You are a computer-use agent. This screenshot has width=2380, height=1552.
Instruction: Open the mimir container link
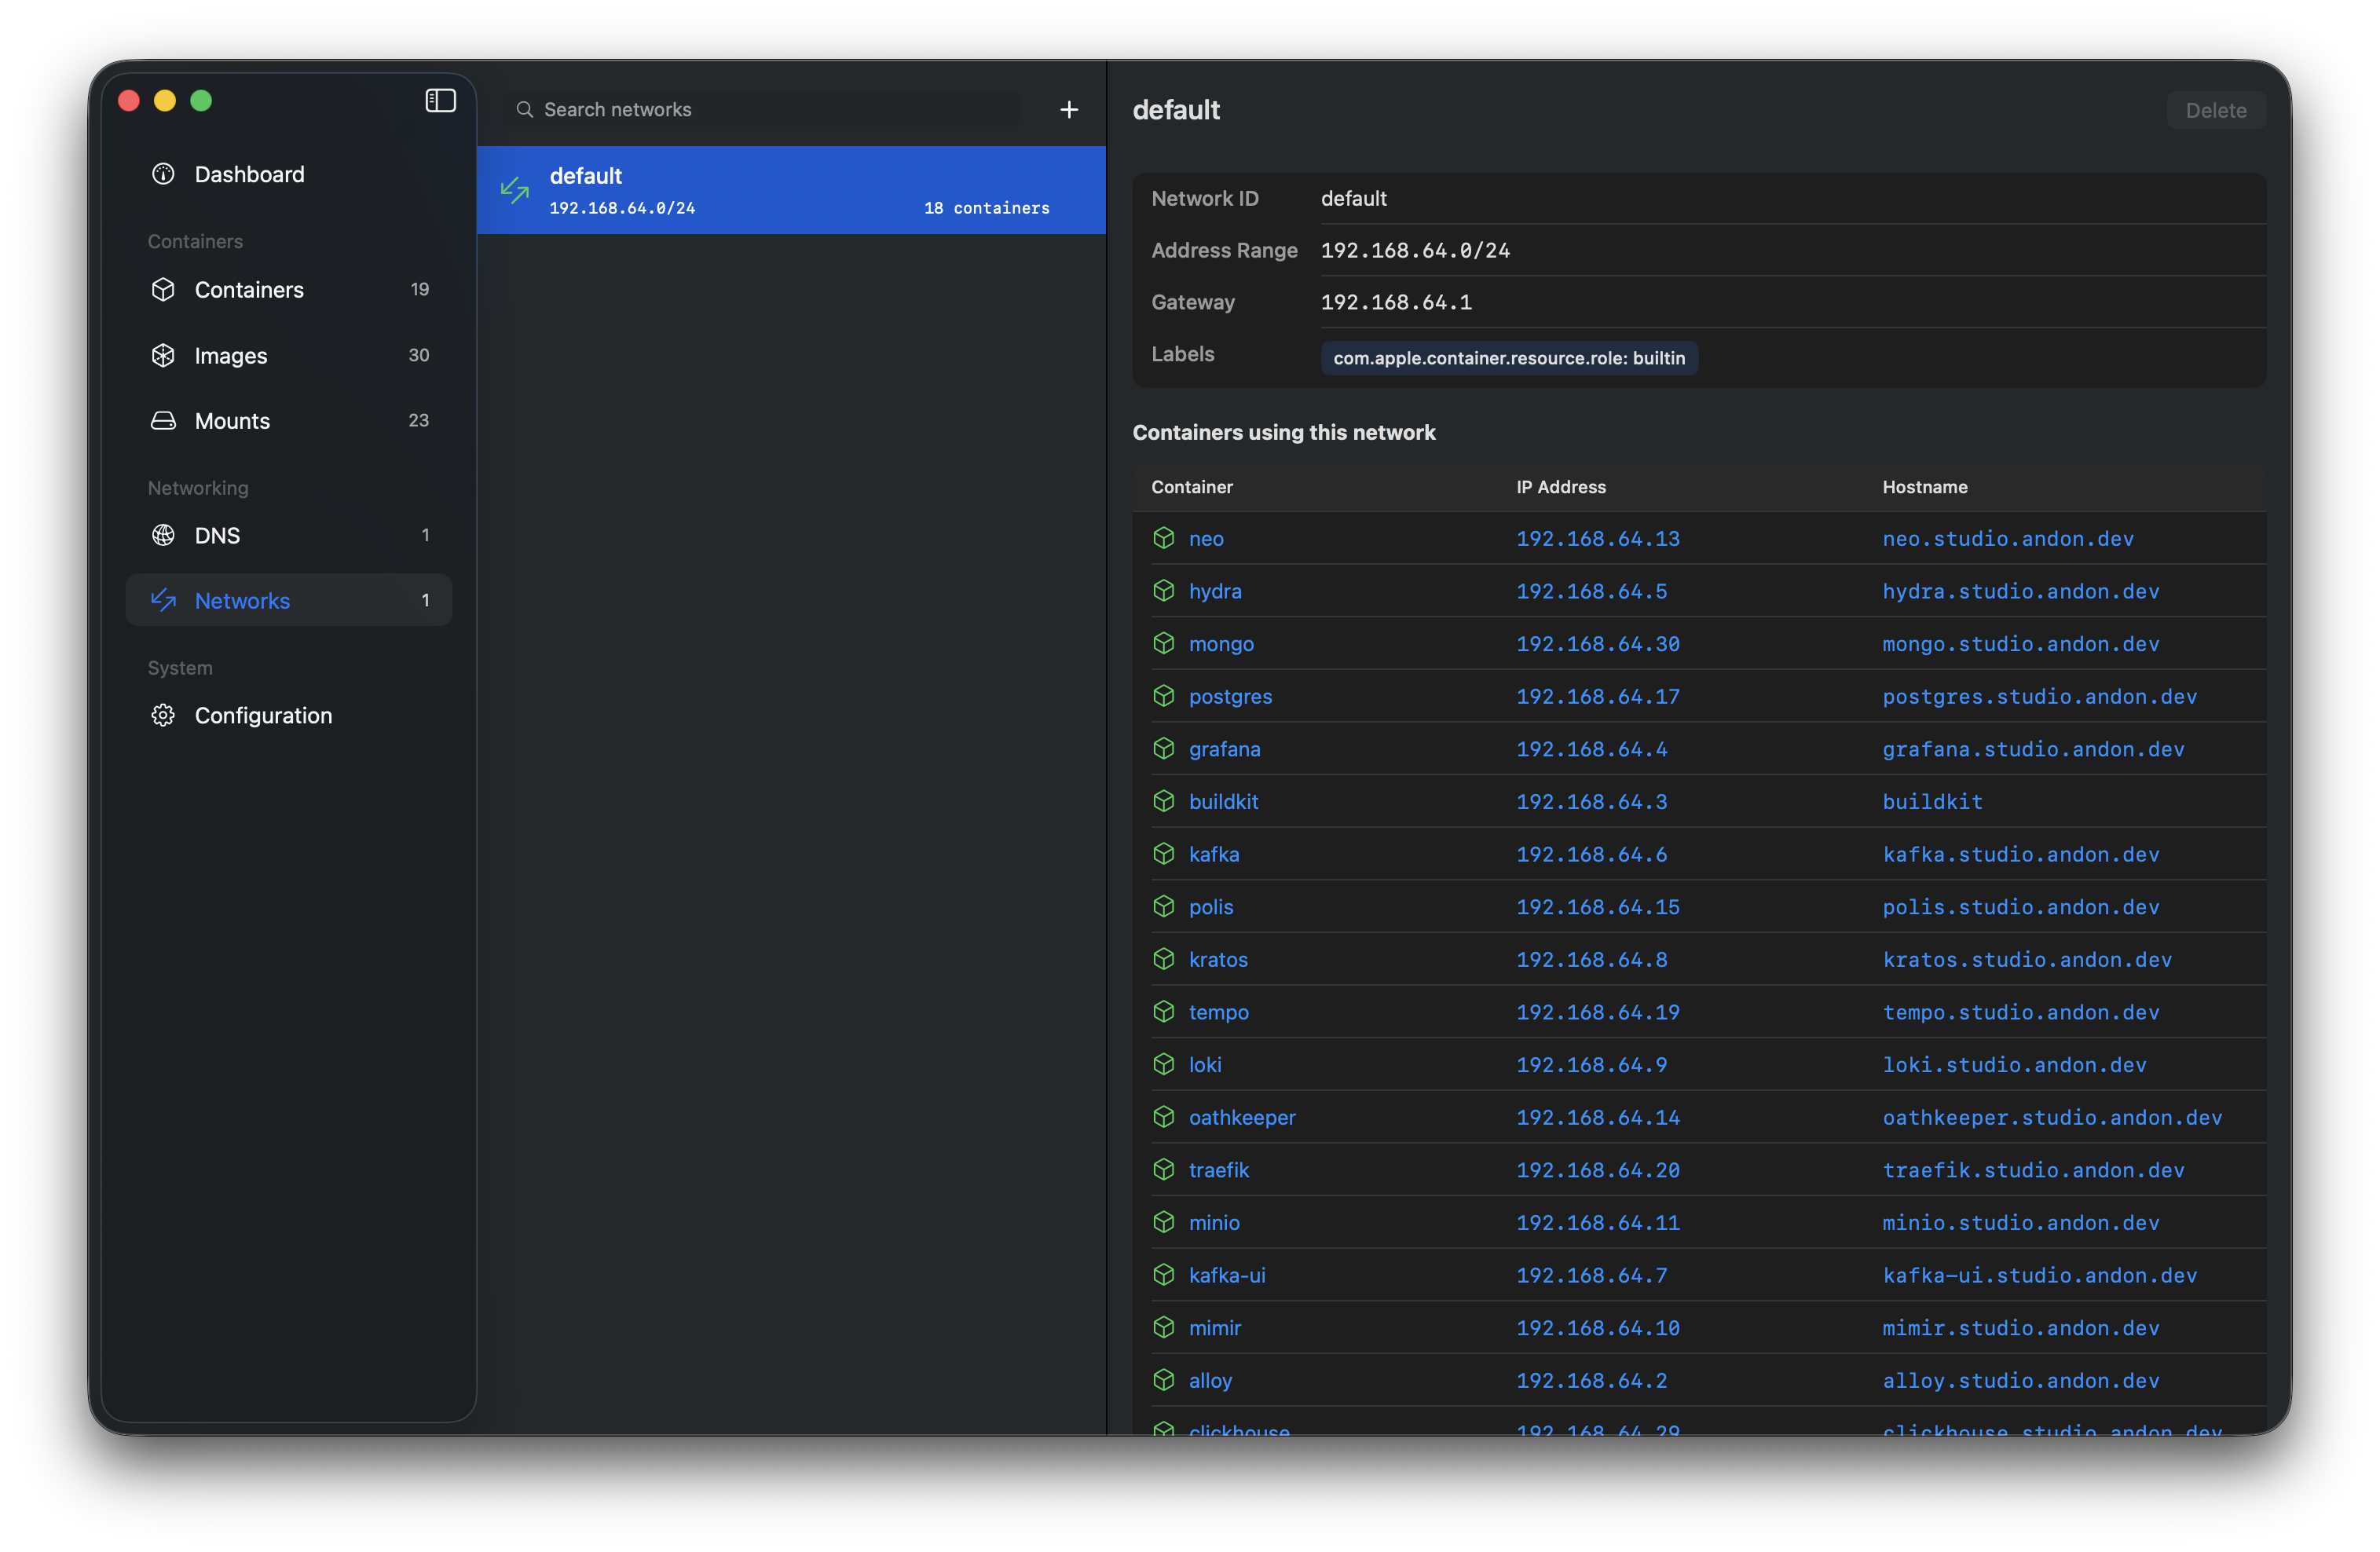[1214, 1328]
